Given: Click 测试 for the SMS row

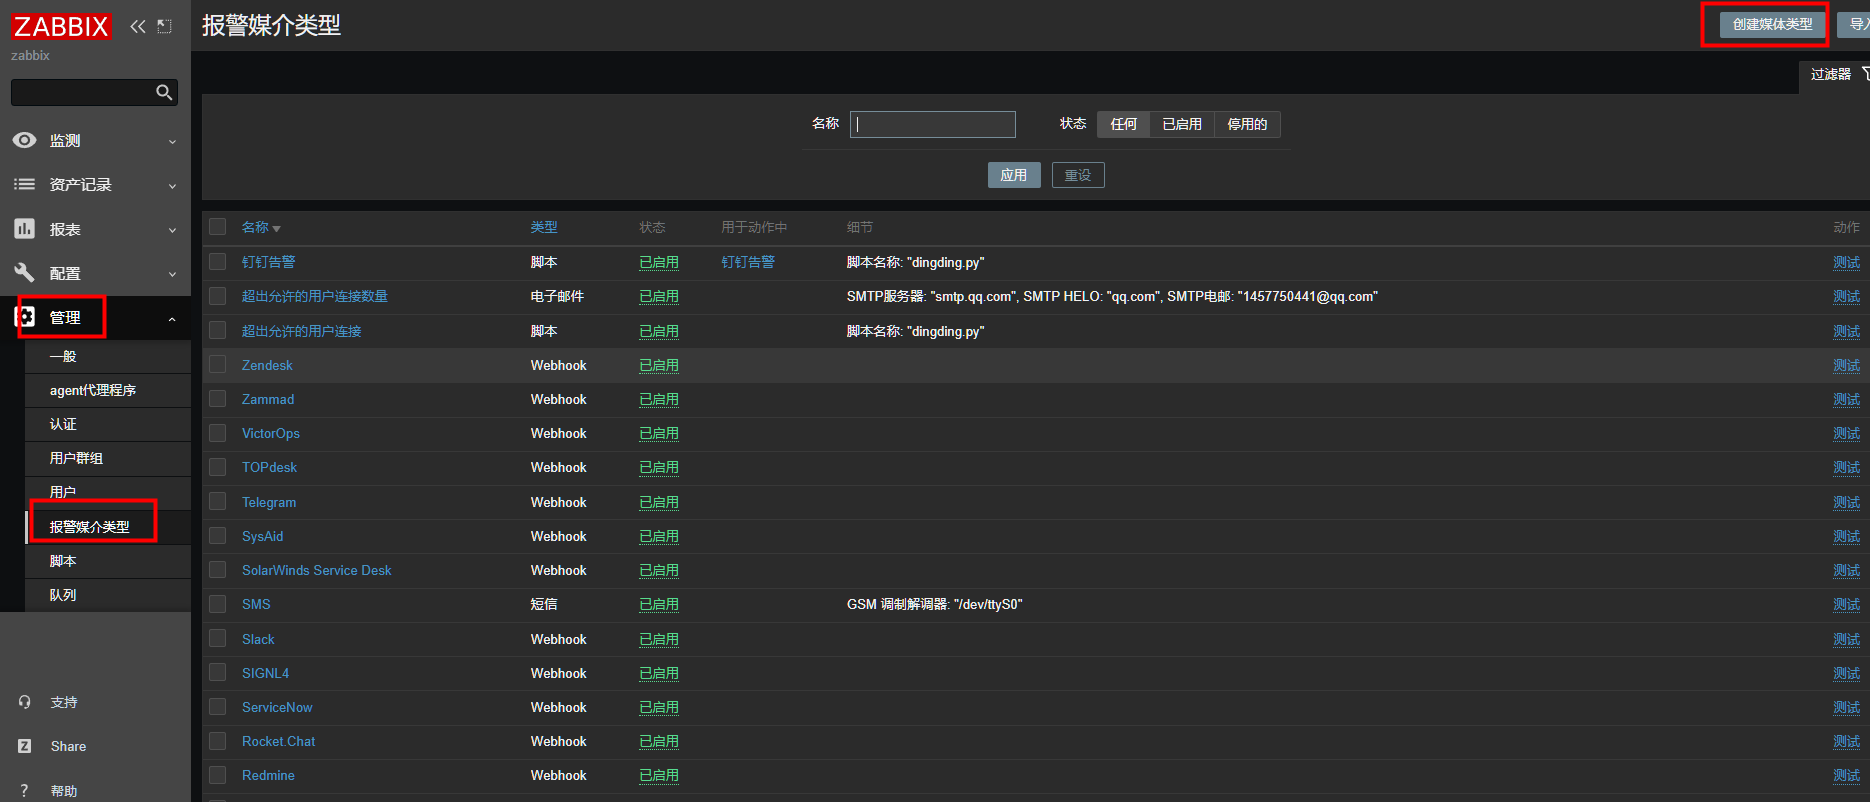Looking at the screenshot, I should 1846,604.
